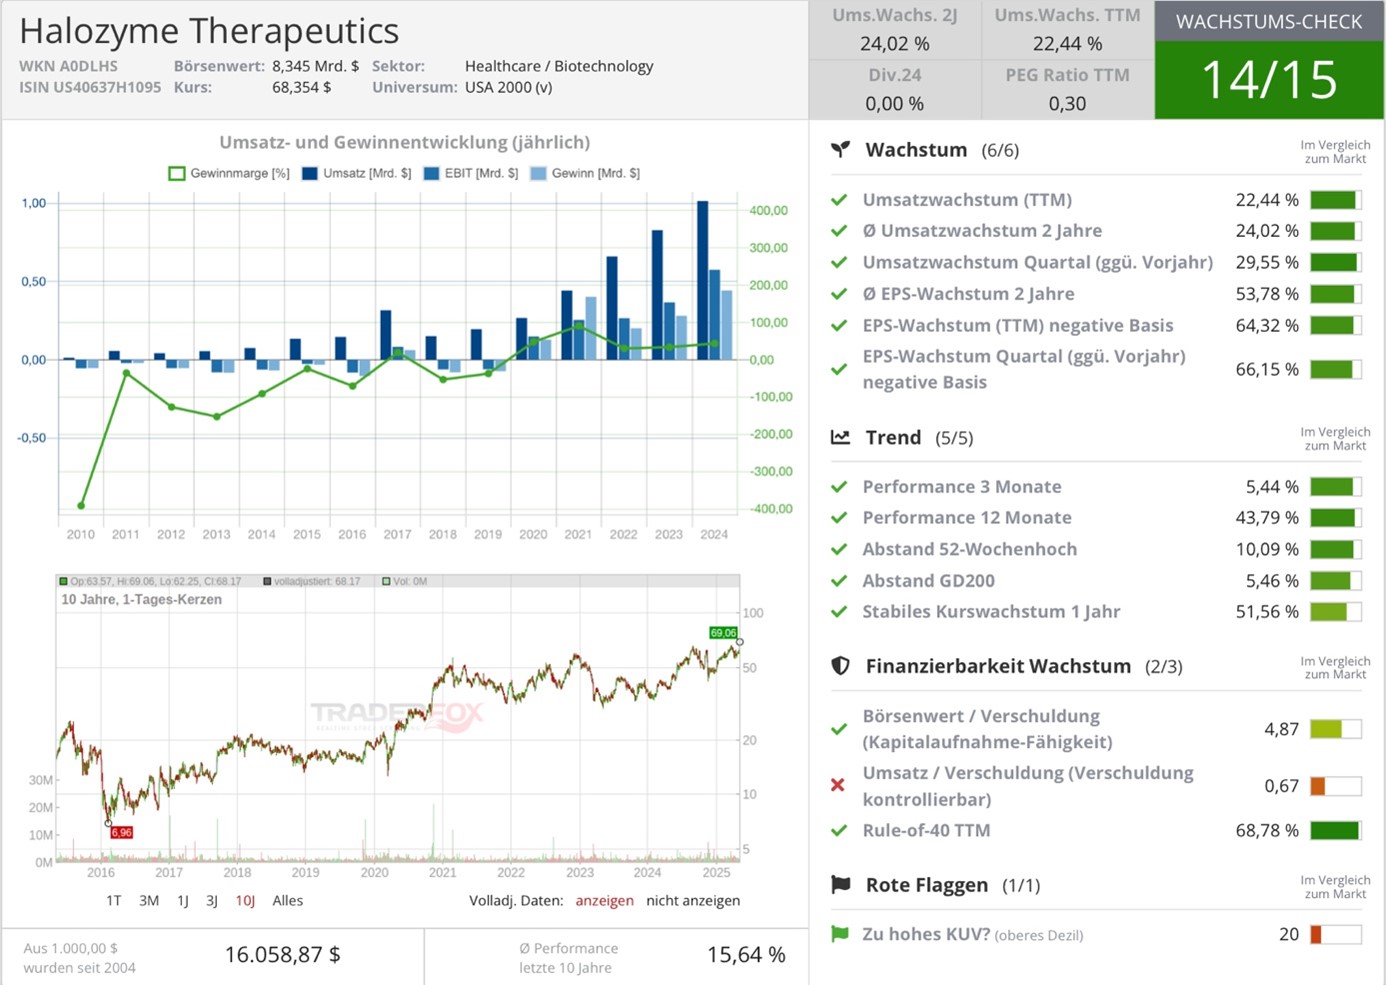Click 'anzeigen' for Volladj. Daten
The image size is (1386, 985).
tap(605, 900)
